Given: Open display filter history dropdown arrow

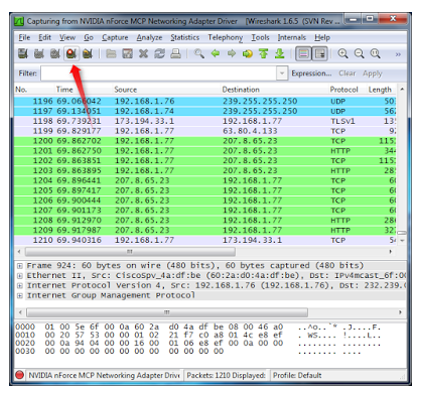Looking at the screenshot, I should 282,73.
